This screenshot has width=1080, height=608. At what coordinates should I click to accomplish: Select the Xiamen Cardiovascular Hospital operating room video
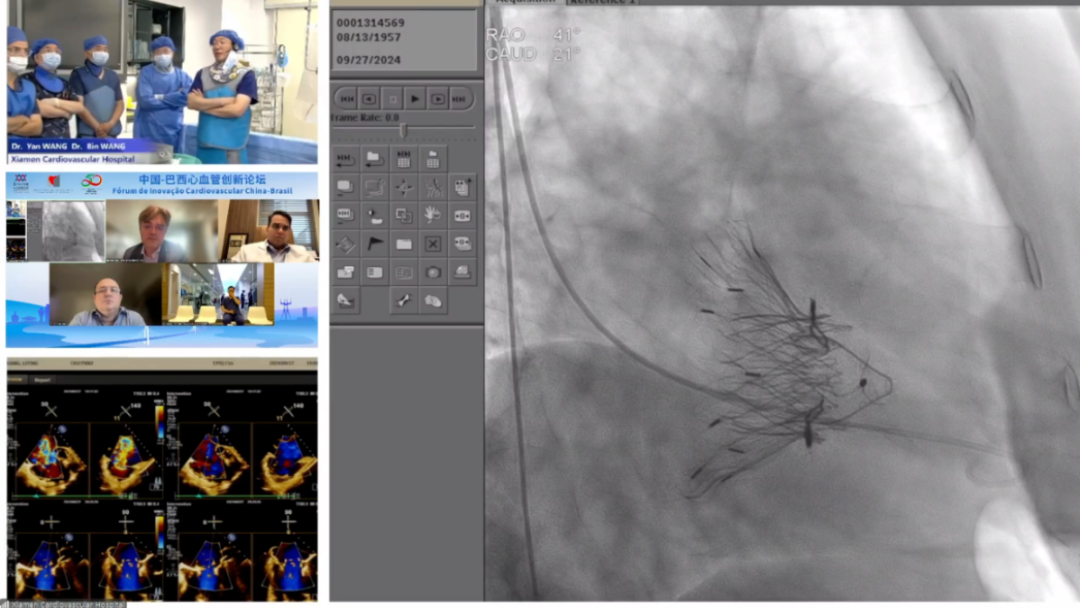pyautogui.click(x=162, y=82)
